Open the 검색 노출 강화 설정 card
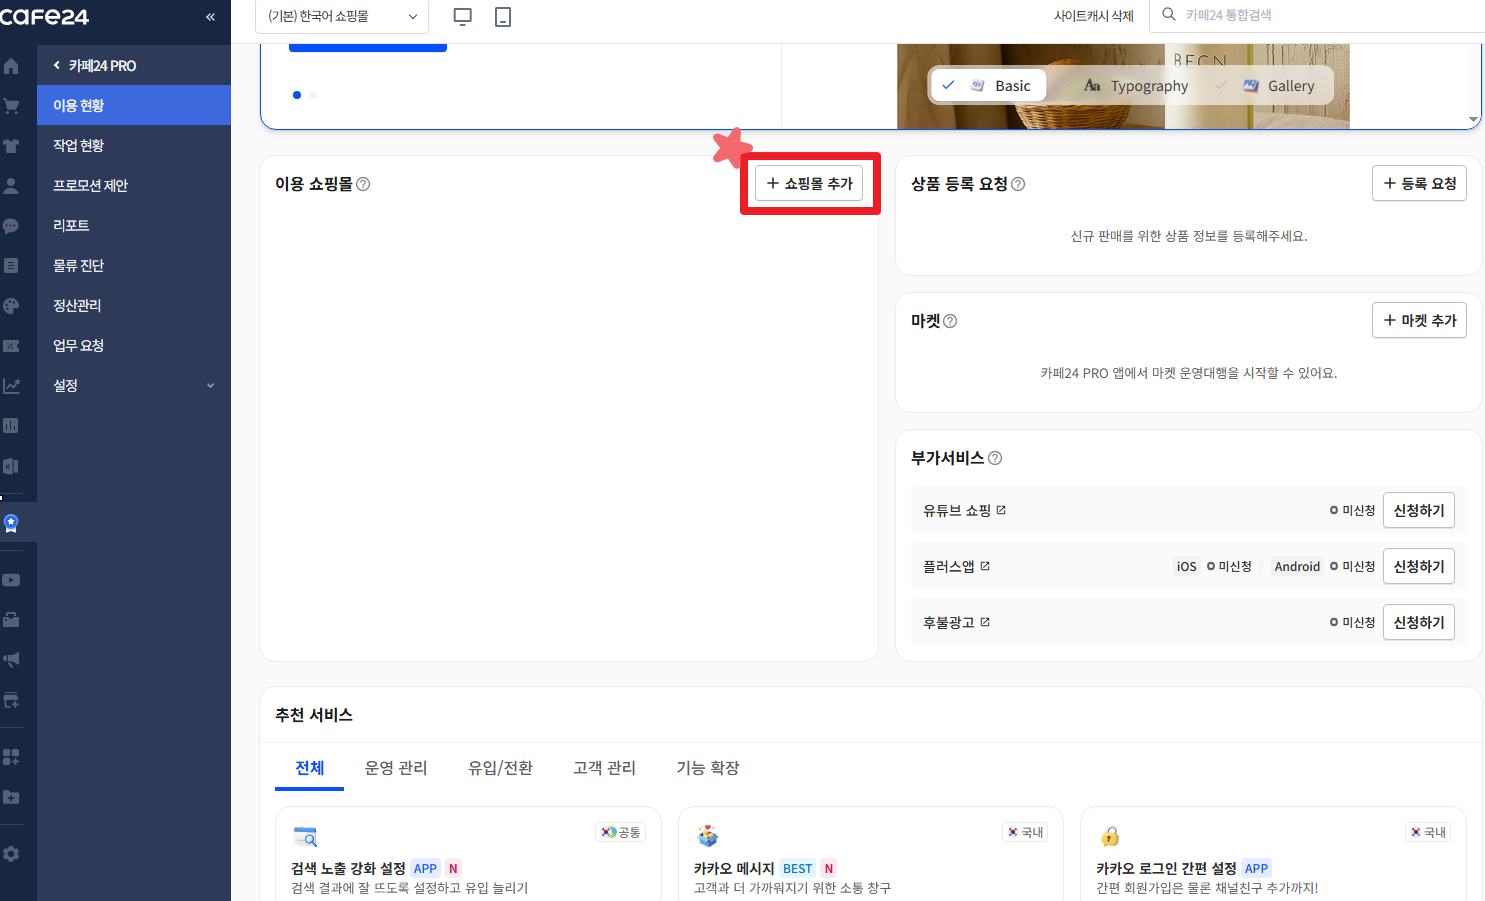Screen dimensions: 1485x901 point(468,855)
